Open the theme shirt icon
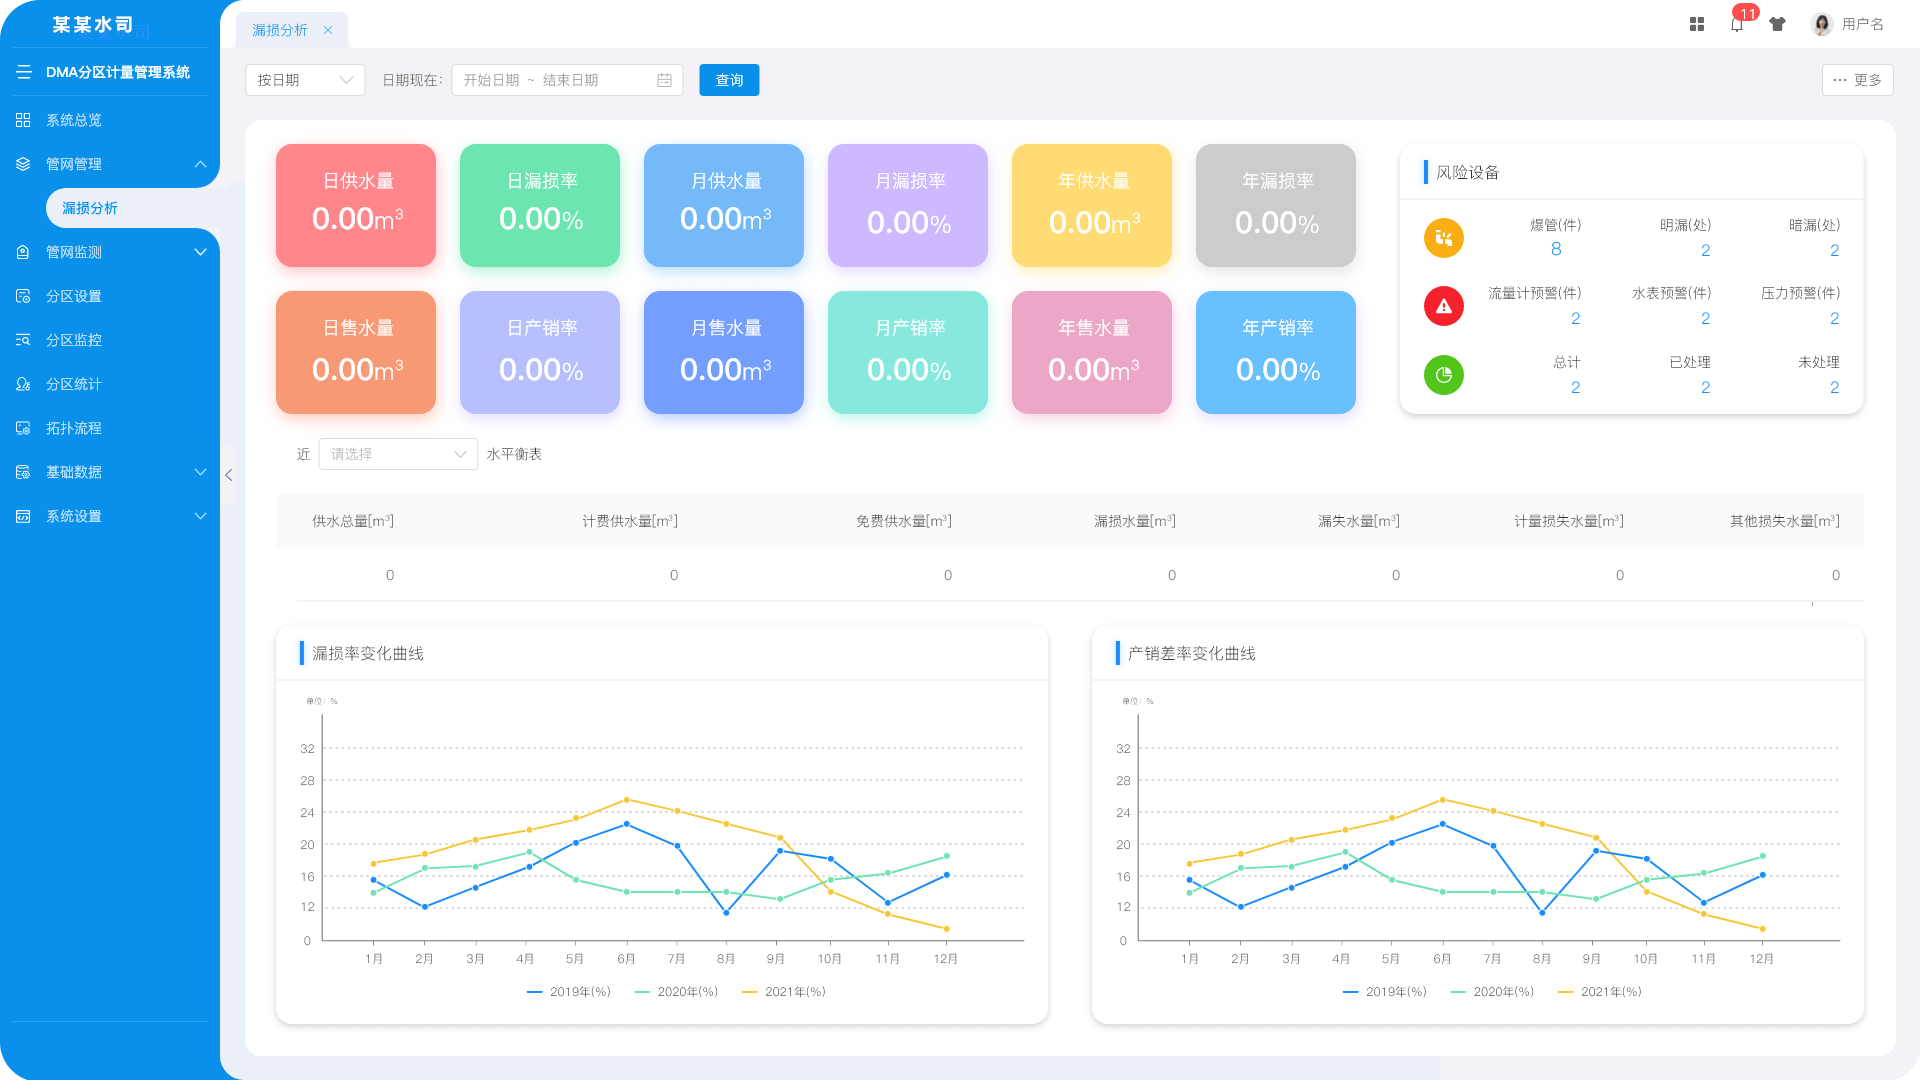 click(1777, 24)
